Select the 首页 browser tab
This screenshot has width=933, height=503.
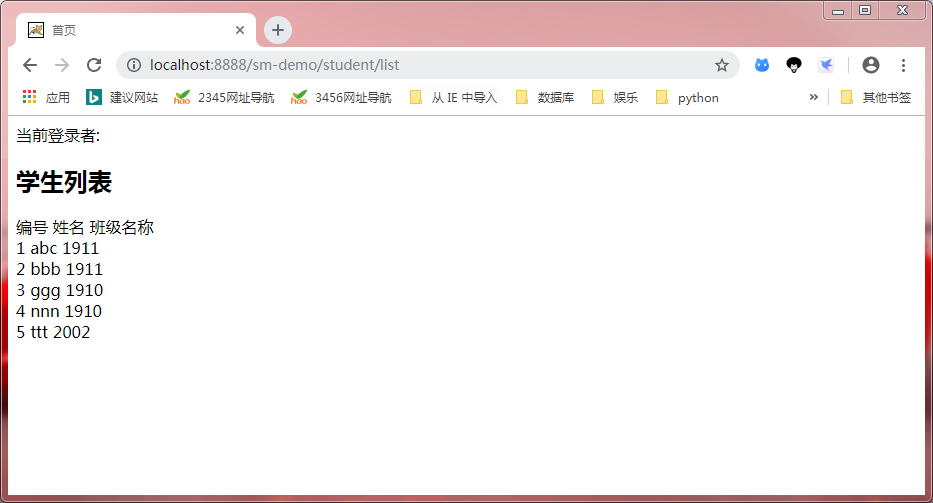[136, 30]
